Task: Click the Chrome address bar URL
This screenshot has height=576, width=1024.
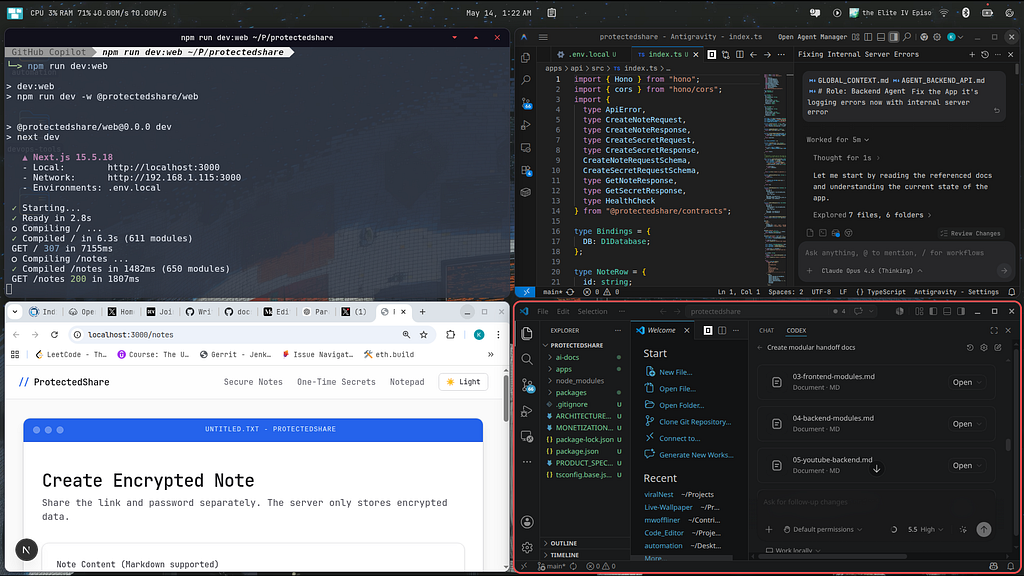Action: 131,334
